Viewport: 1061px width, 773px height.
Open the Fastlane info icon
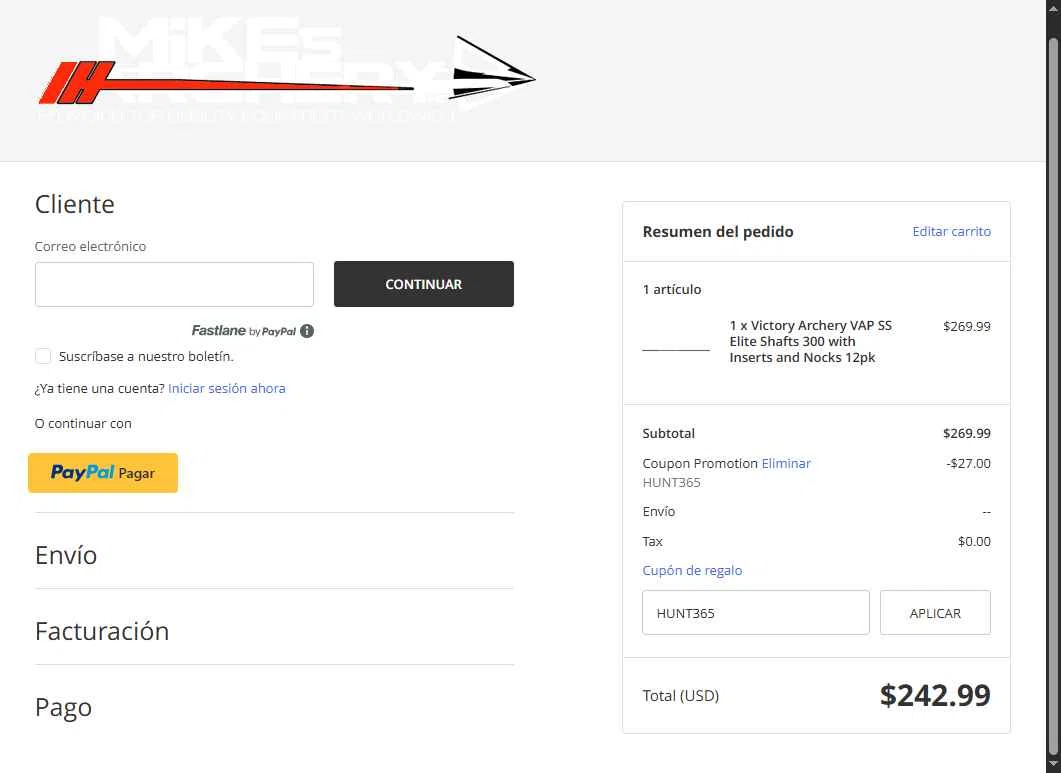(x=307, y=331)
